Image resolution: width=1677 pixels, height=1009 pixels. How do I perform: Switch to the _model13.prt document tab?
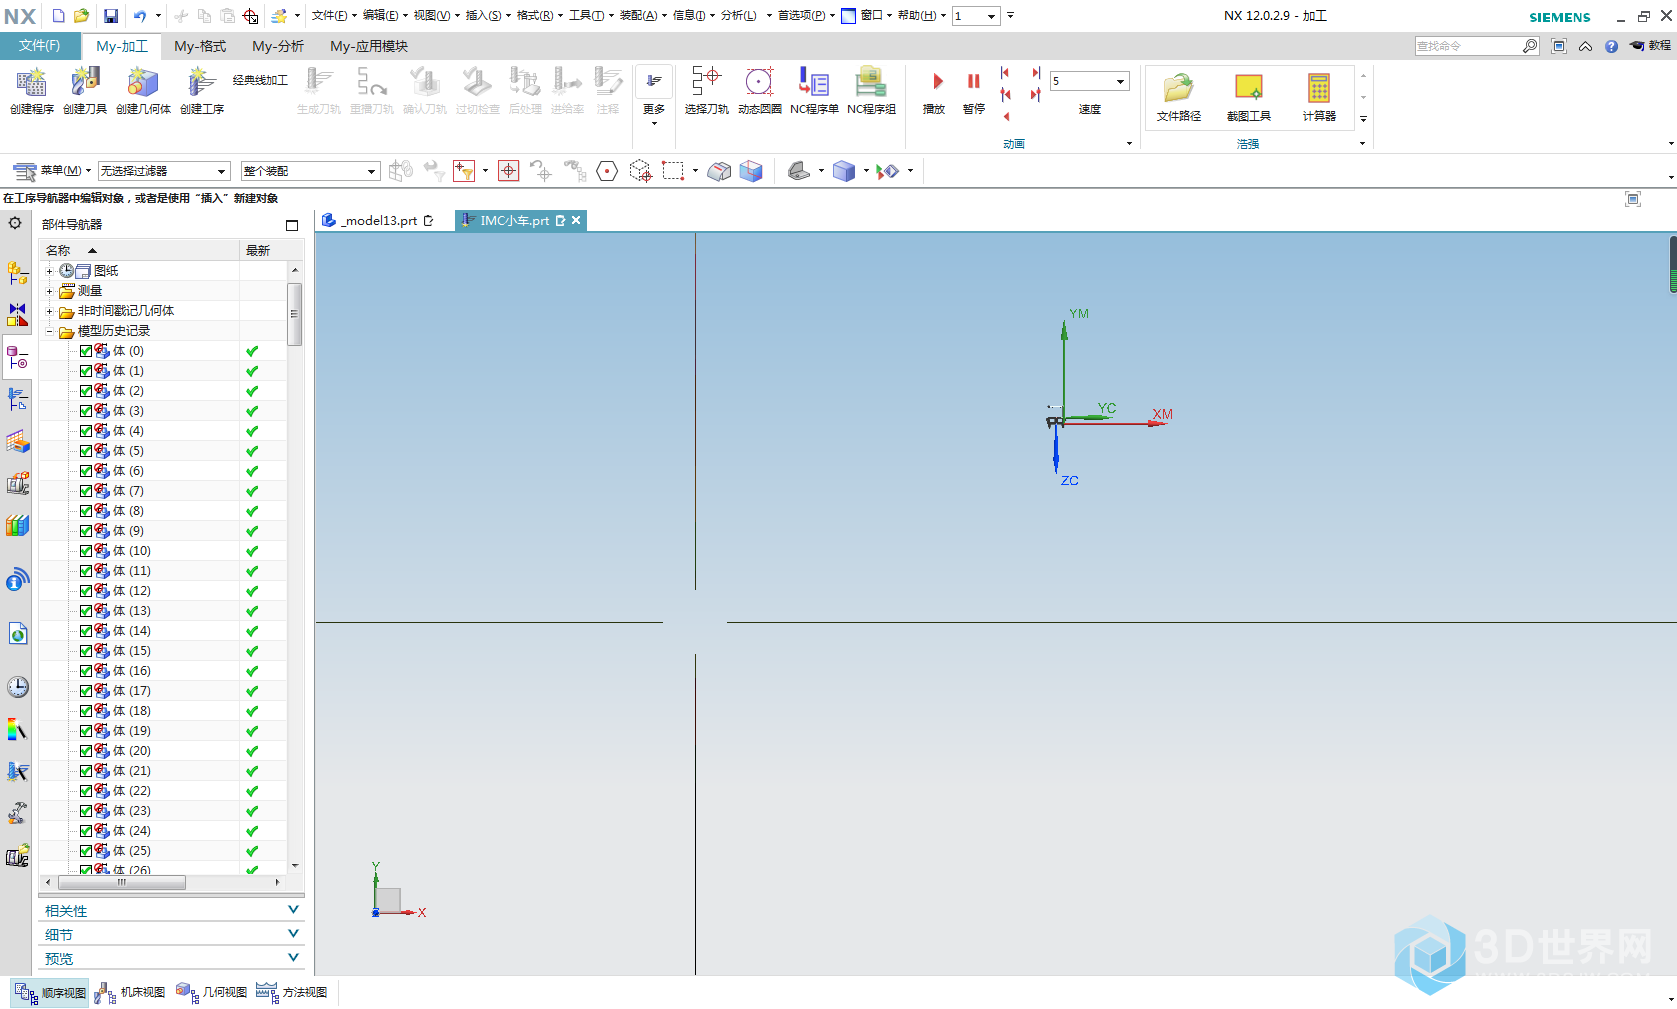[379, 220]
